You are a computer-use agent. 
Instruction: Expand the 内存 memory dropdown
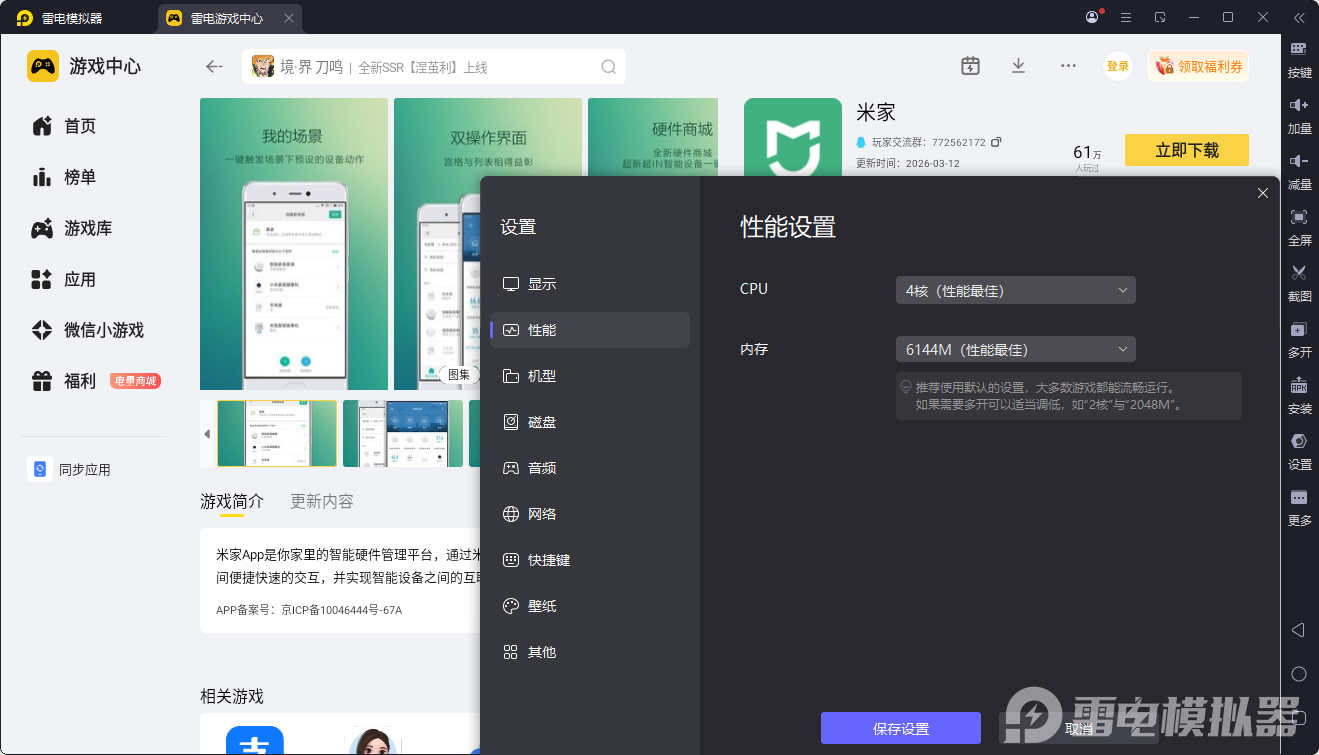point(1015,349)
